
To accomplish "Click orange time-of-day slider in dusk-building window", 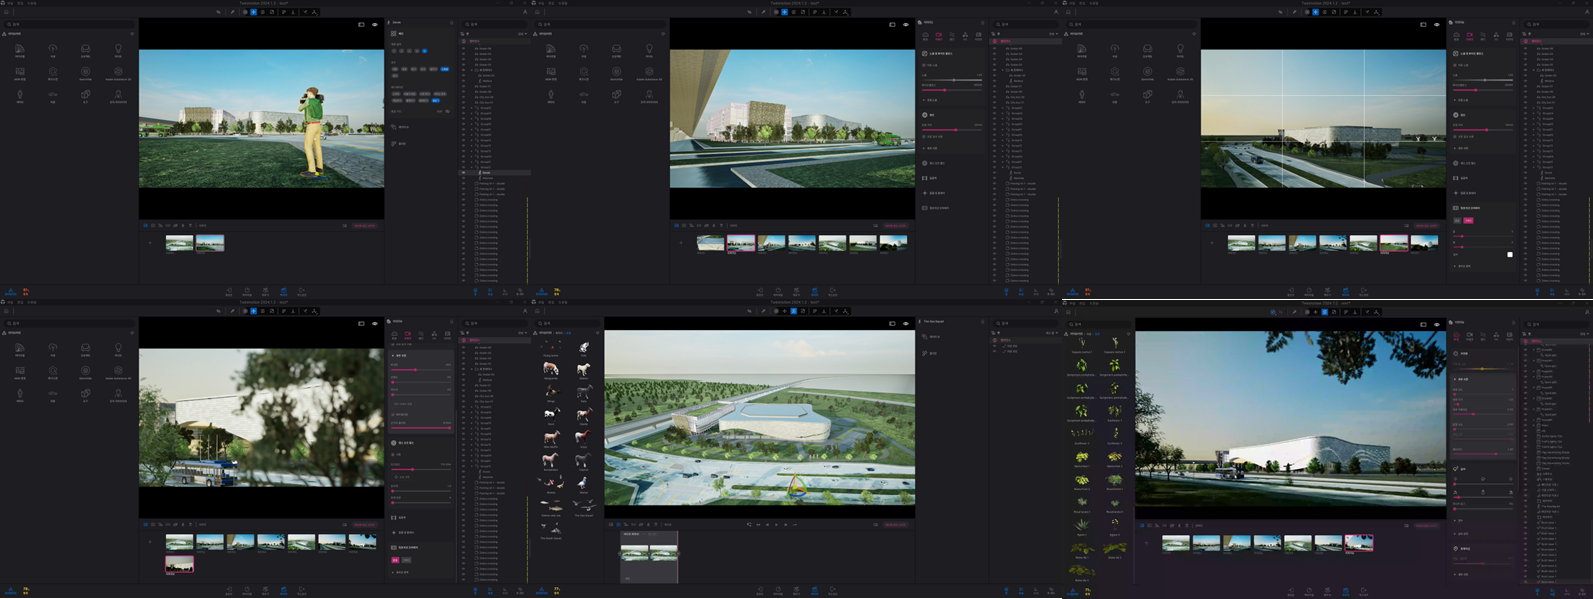I will tap(1482, 369).
